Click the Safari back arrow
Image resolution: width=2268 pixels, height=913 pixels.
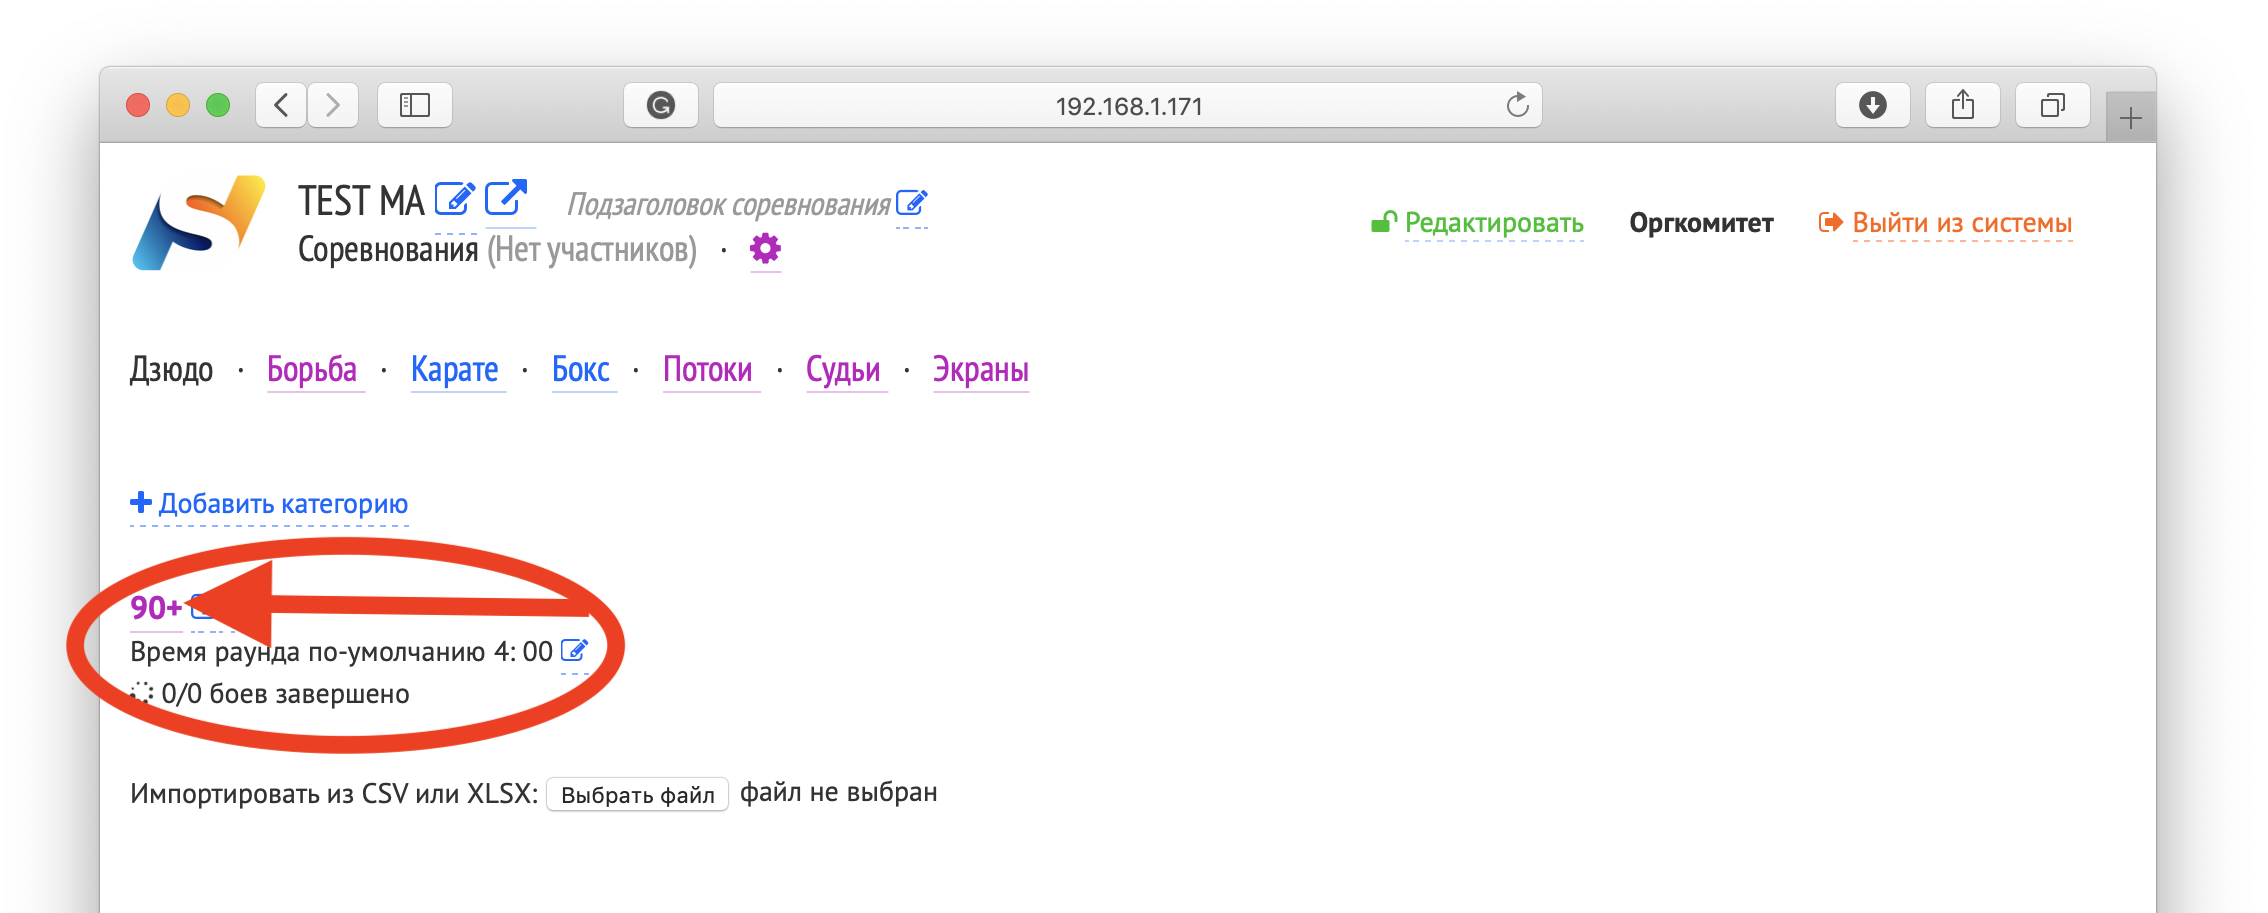click(281, 105)
